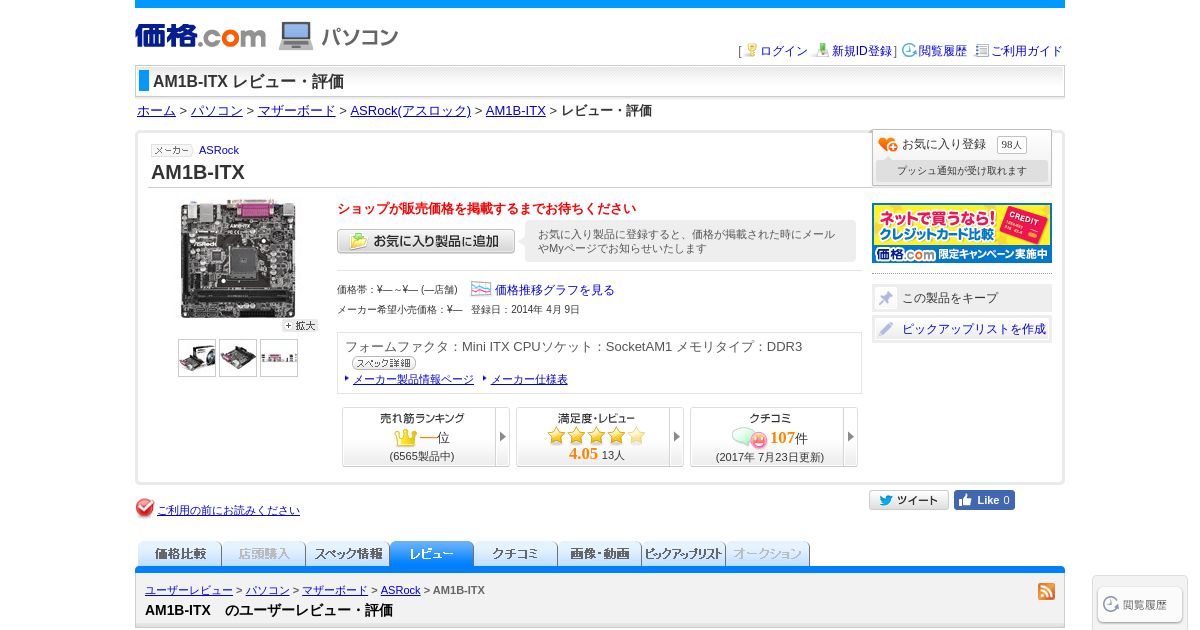The height and width of the screenshot is (630, 1200).
Task: Click the ご利用ガイド book icon
Action: tap(982, 50)
